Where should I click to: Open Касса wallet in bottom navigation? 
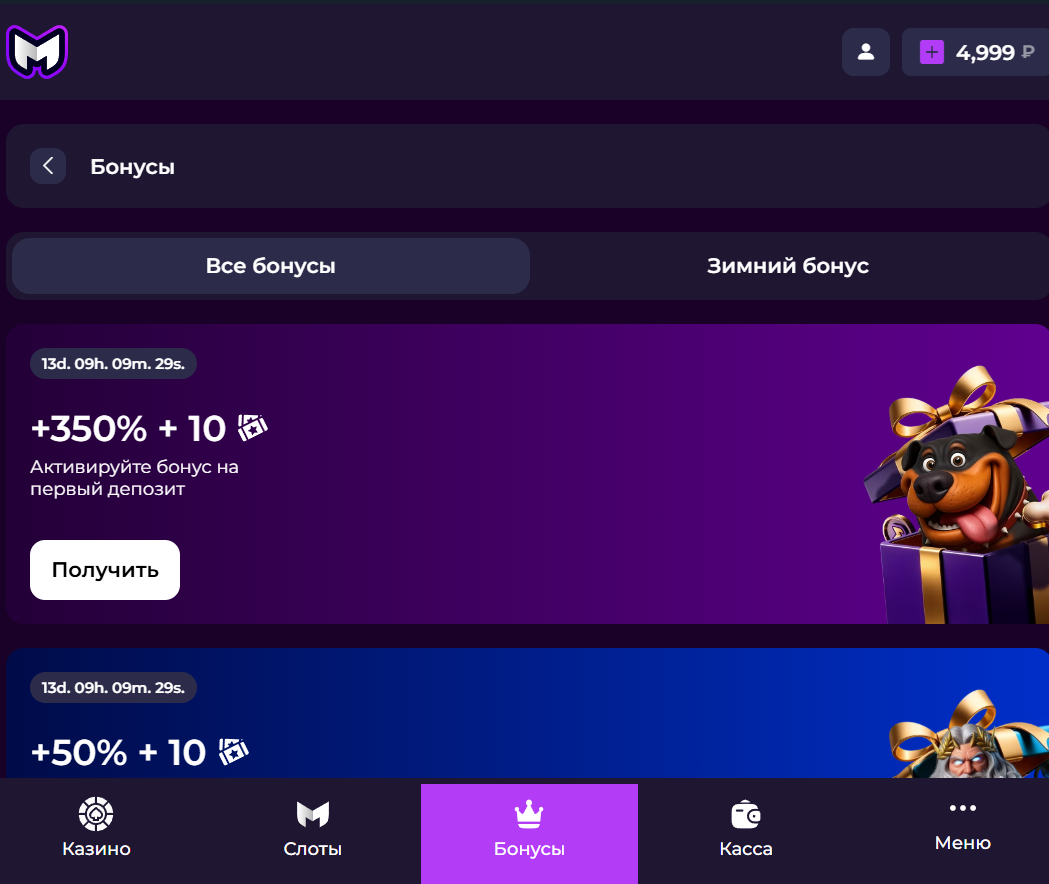click(746, 828)
